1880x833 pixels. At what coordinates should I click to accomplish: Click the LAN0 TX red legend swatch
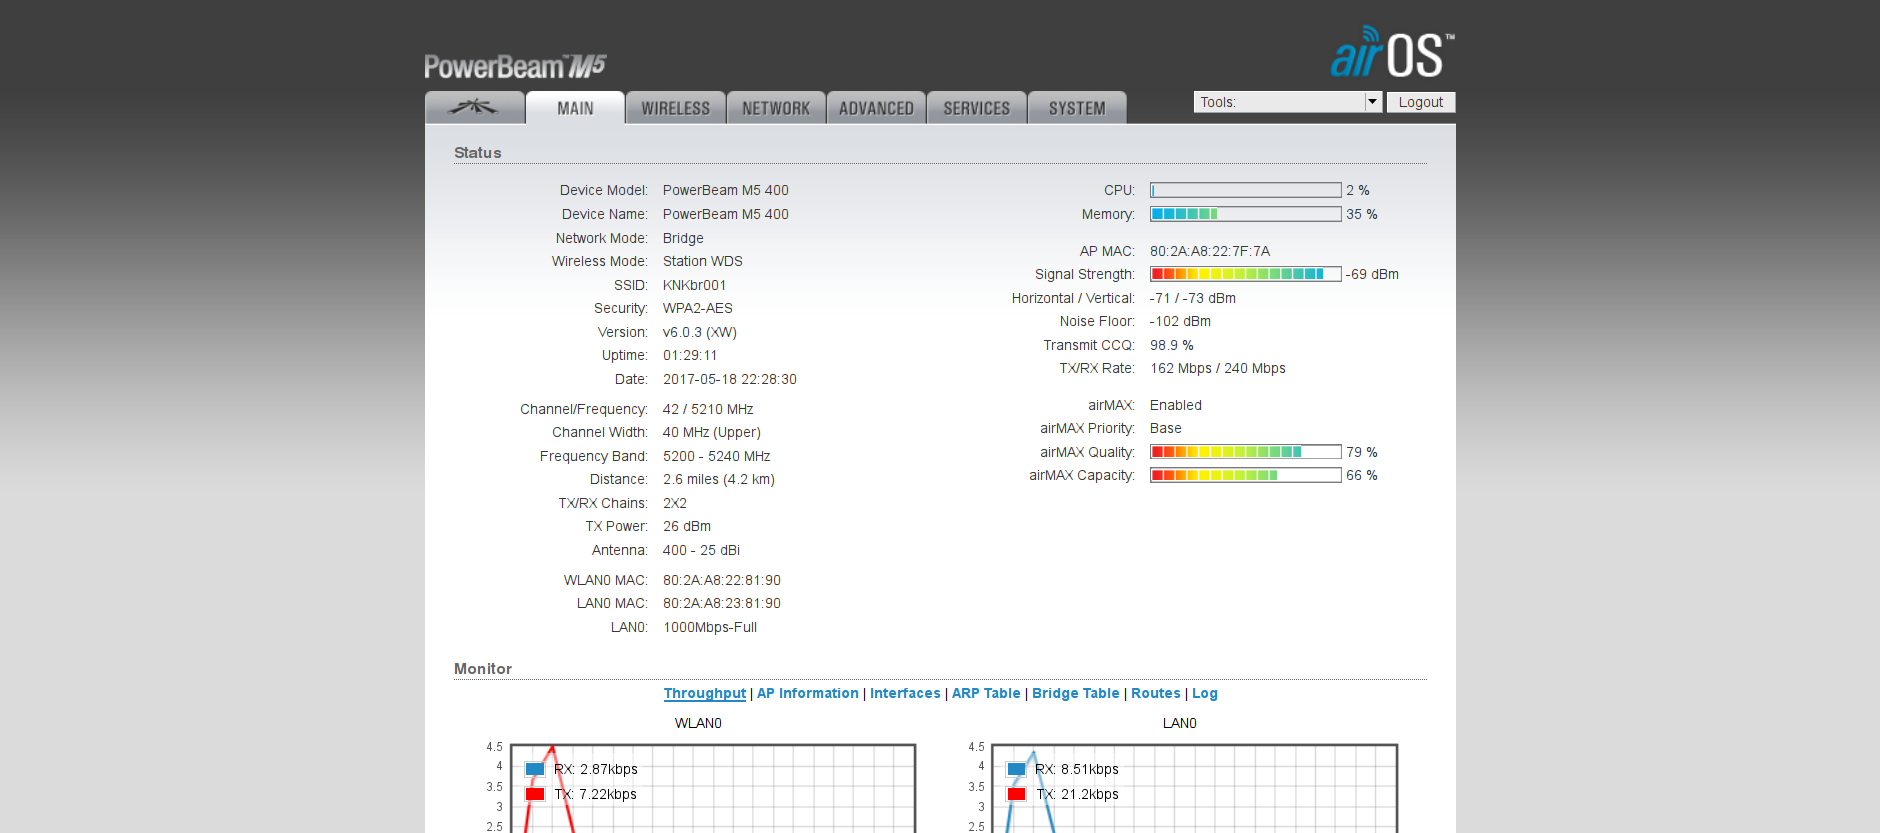pyautogui.click(x=1017, y=794)
